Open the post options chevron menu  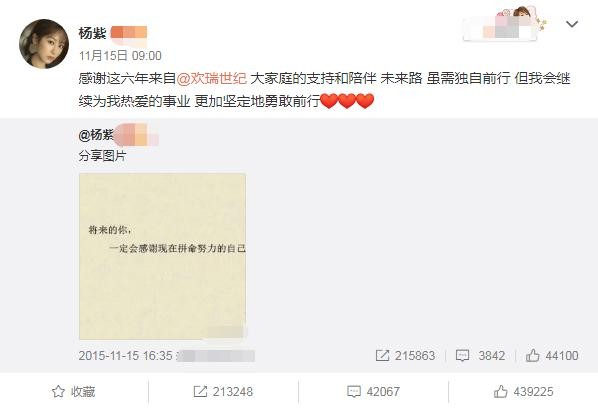572,24
